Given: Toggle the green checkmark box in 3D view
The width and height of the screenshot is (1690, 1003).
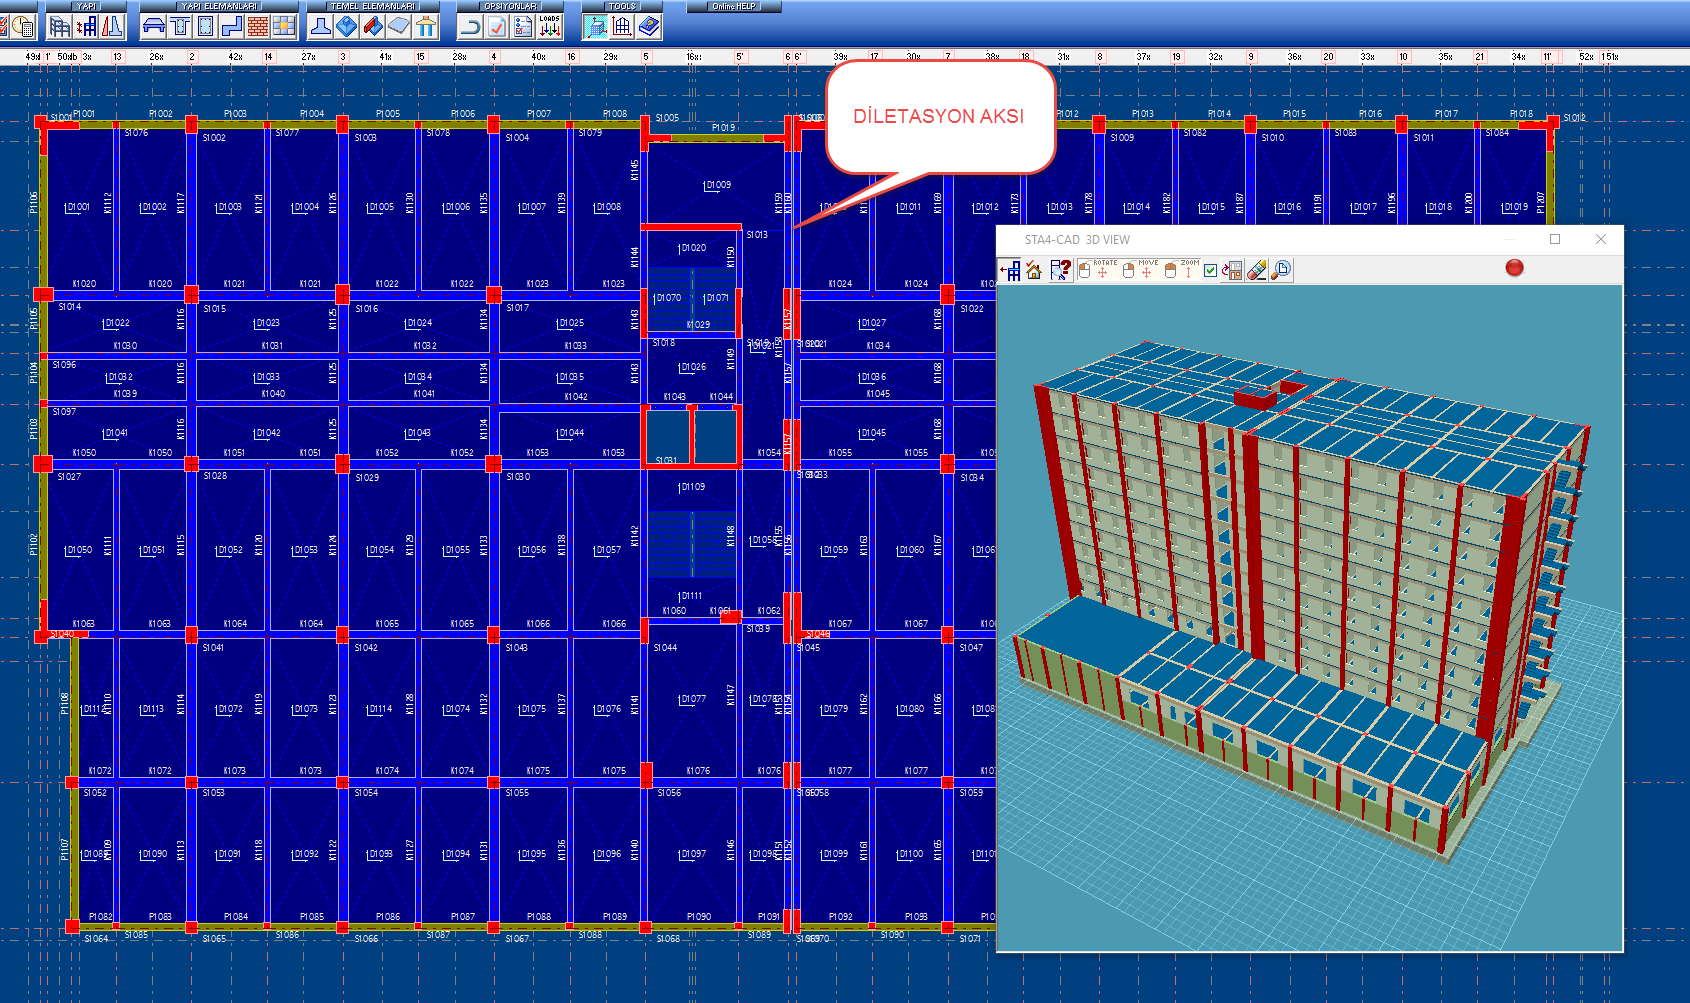Looking at the screenshot, I should point(1210,270).
